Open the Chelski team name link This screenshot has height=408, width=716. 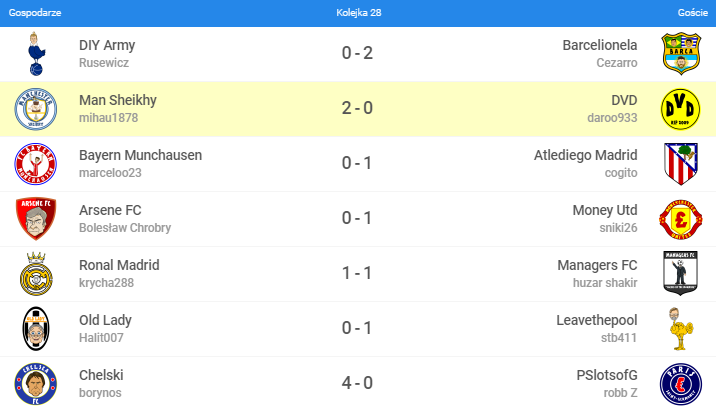(101, 375)
